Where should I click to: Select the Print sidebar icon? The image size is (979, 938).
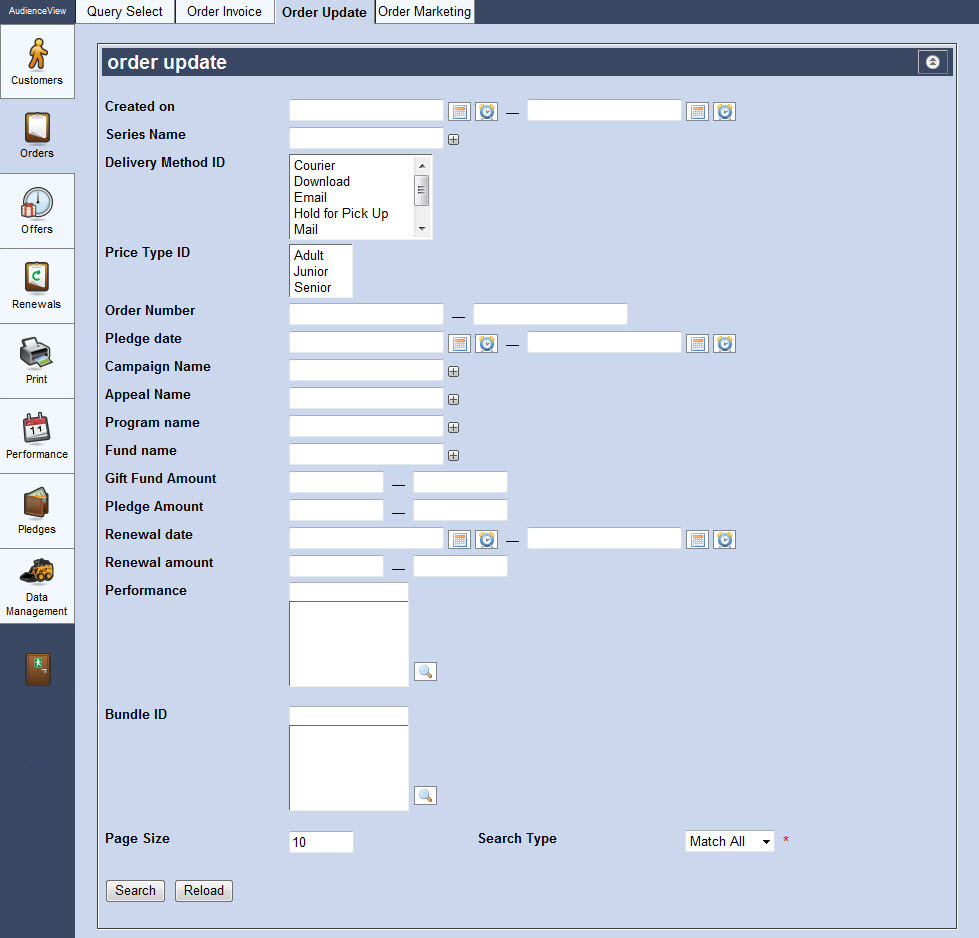click(37, 360)
